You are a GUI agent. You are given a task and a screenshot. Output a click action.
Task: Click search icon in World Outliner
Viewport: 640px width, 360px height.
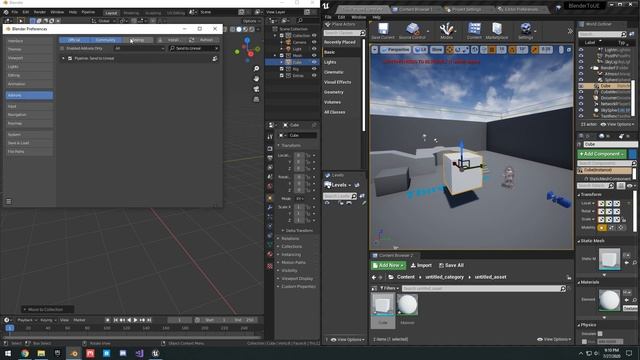[623, 34]
